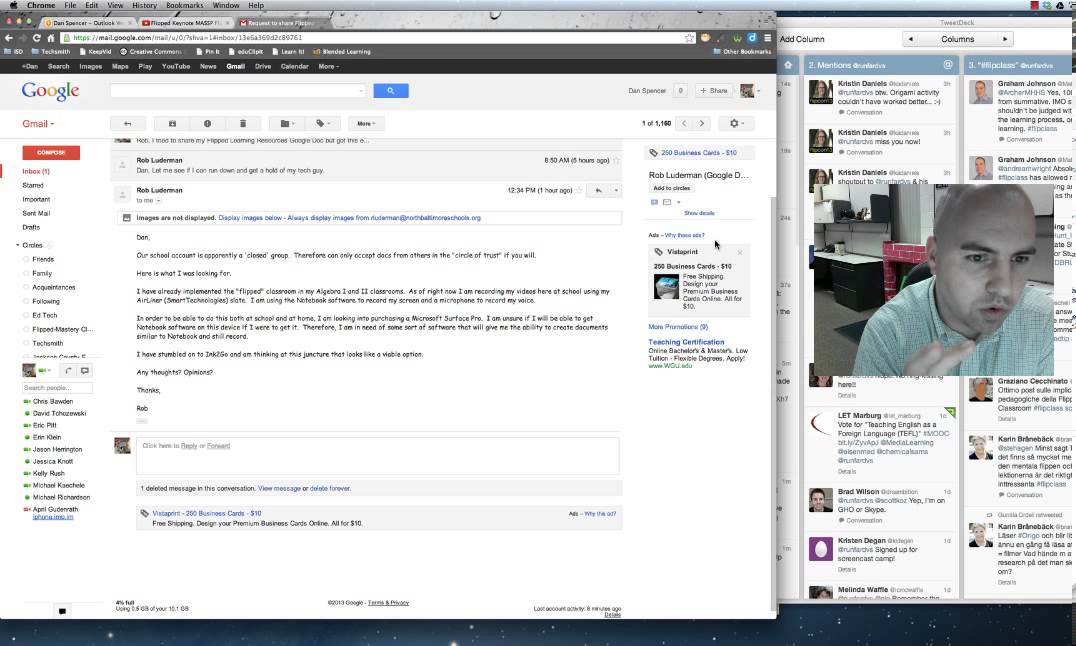Select the Ed Tech circle
The image size is (1076, 646).
click(45, 315)
